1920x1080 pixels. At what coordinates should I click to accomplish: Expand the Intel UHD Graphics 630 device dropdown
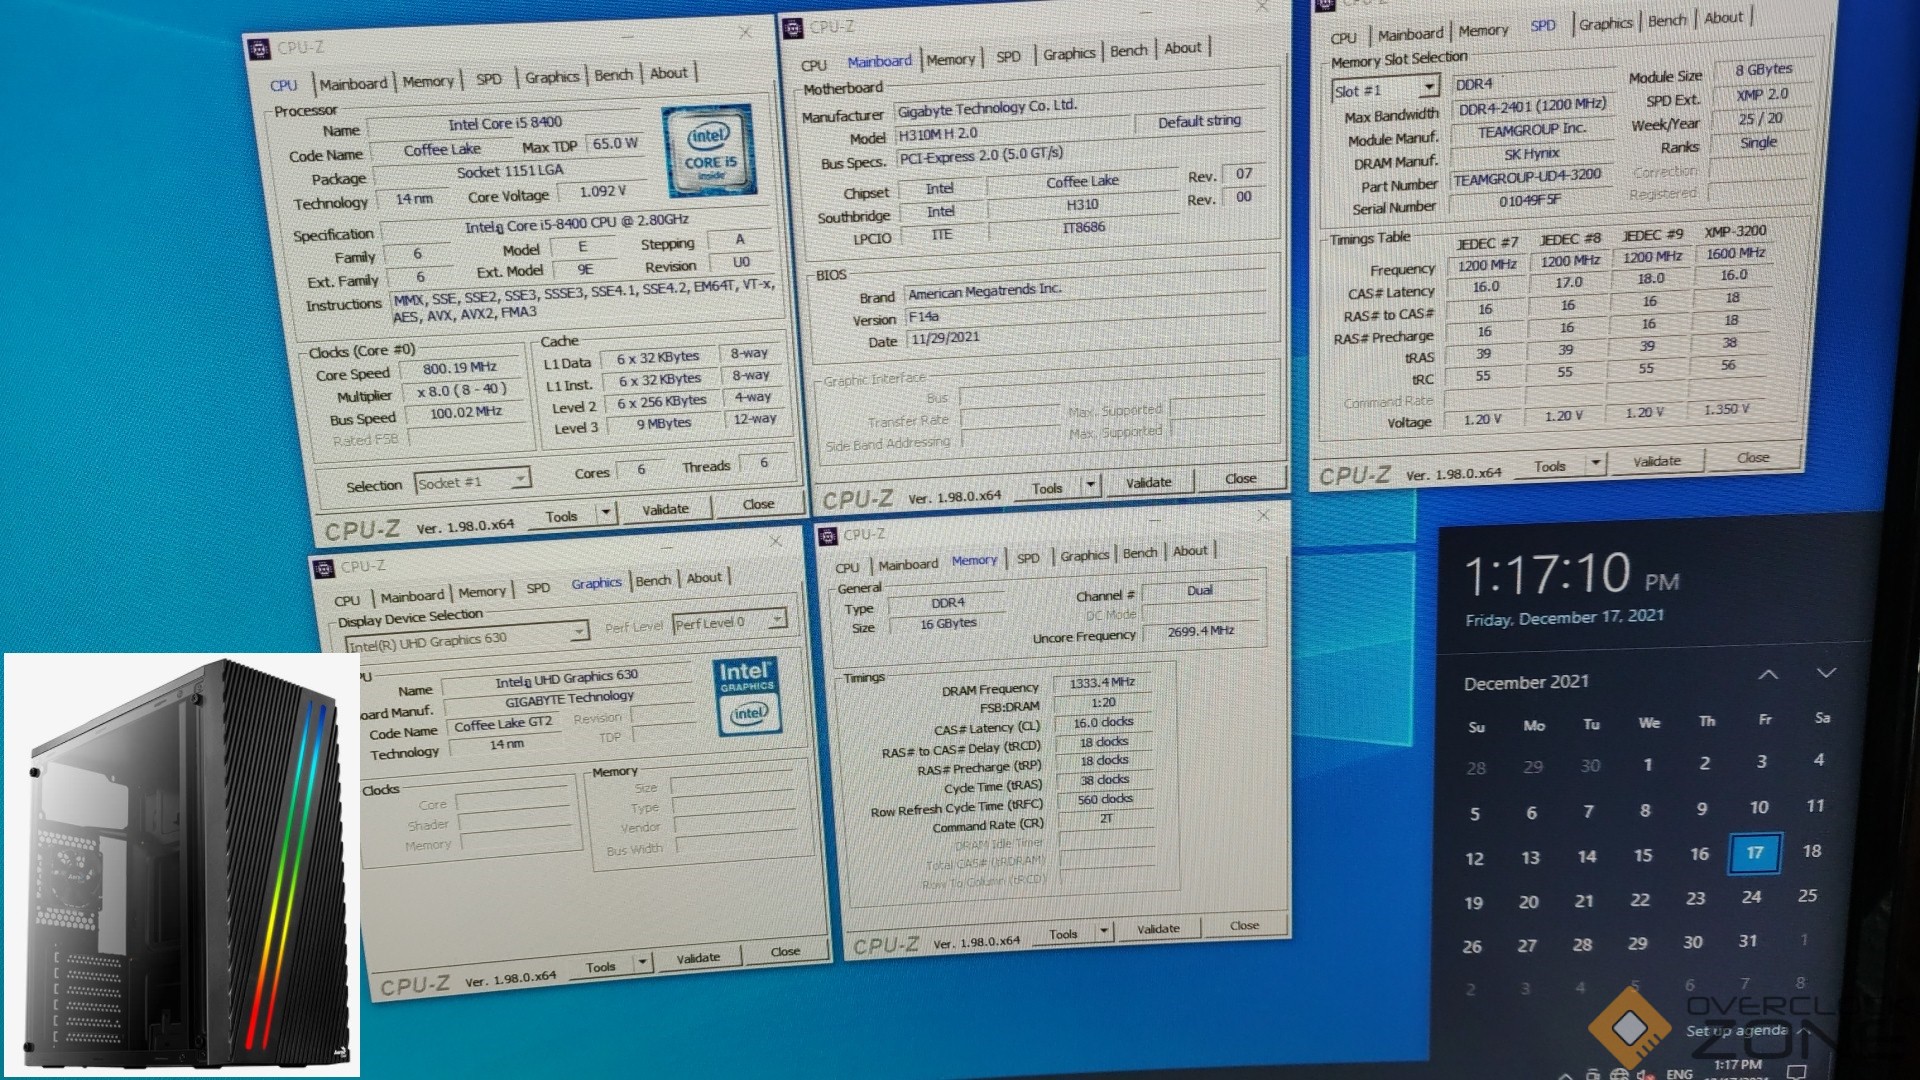(578, 632)
